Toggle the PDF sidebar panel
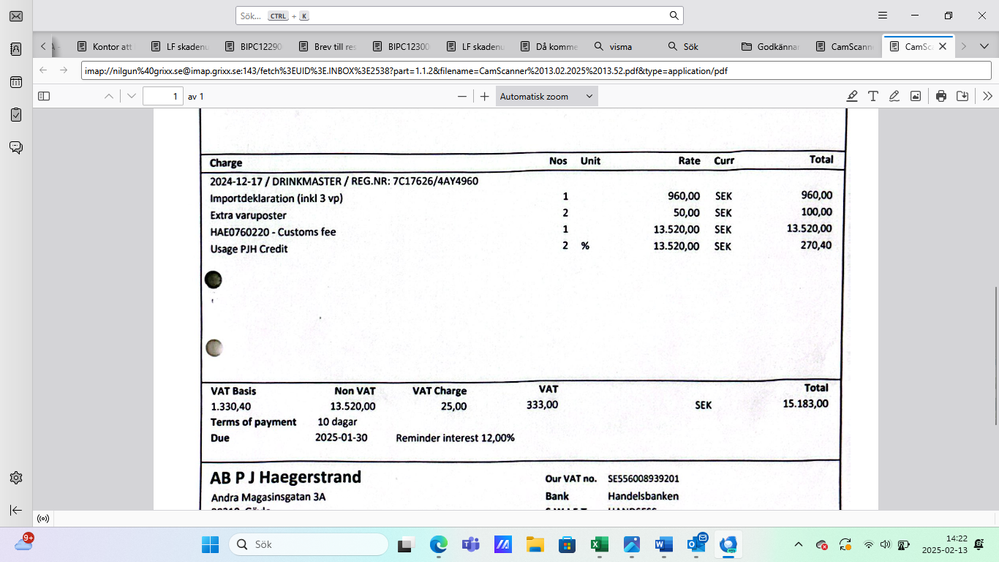Image resolution: width=999 pixels, height=562 pixels. (44, 96)
